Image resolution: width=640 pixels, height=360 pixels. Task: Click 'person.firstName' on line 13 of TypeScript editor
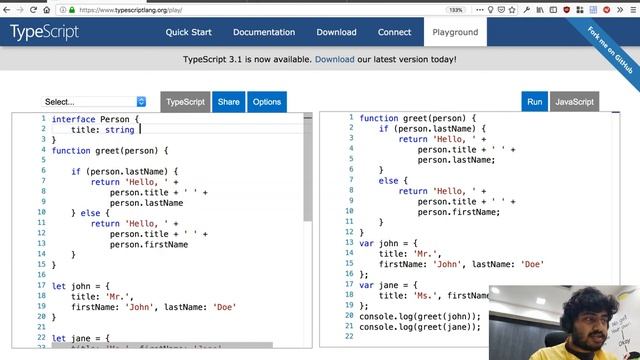(x=149, y=244)
